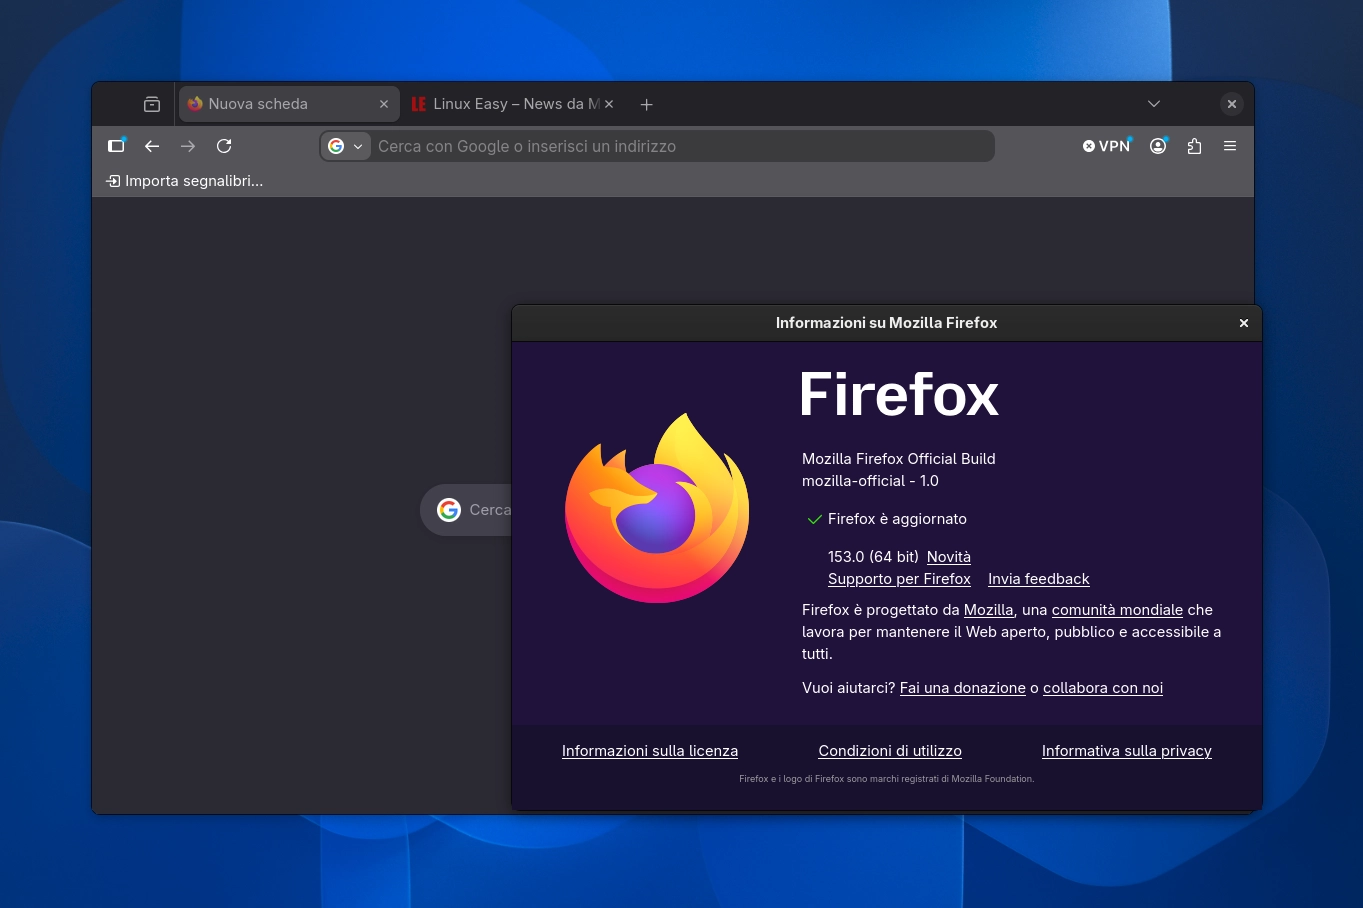Viewport: 1363px width, 908px height.
Task: Click the '153.0 (64 bit)' version text
Action: click(x=873, y=557)
